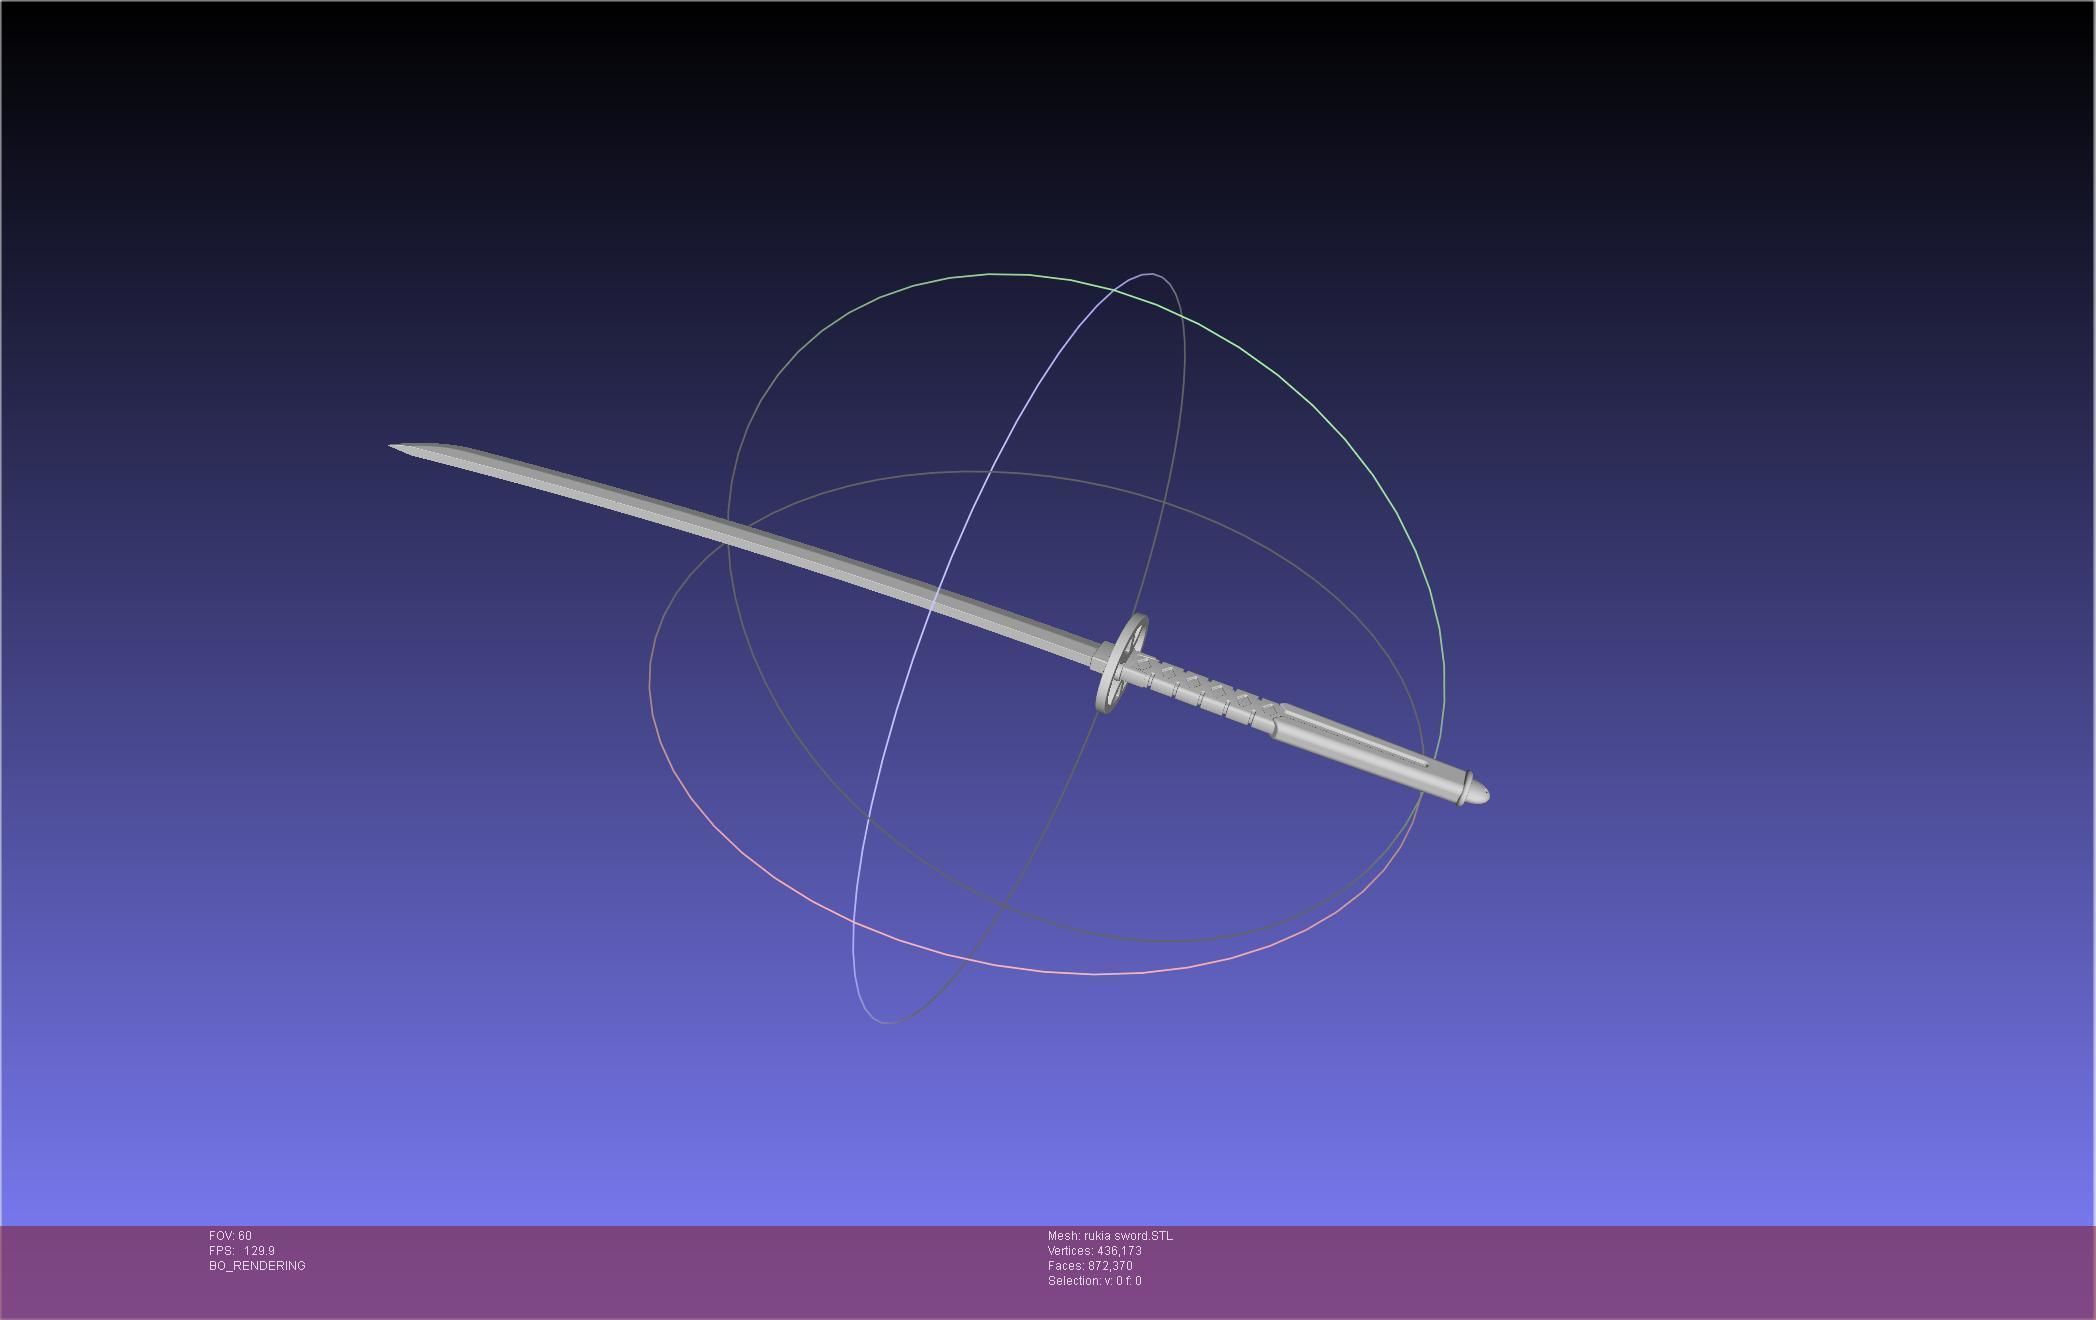This screenshot has height=1320, width=2096.
Task: Click the Vertices: 436,173 entry
Action: pos(1095,1251)
